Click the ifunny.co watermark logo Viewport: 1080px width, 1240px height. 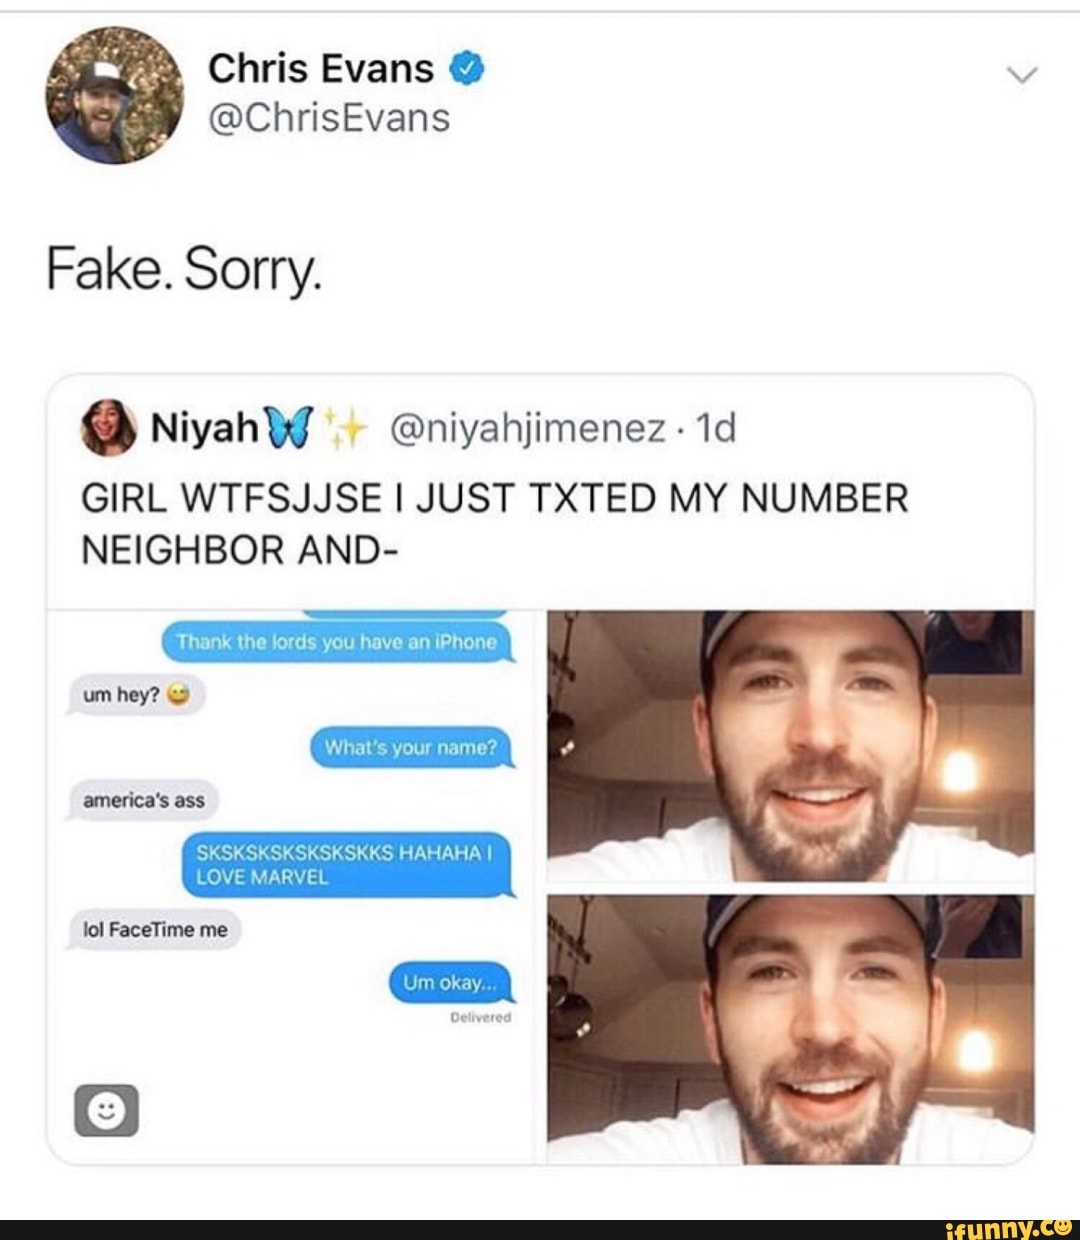pyautogui.click(x=1008, y=1228)
